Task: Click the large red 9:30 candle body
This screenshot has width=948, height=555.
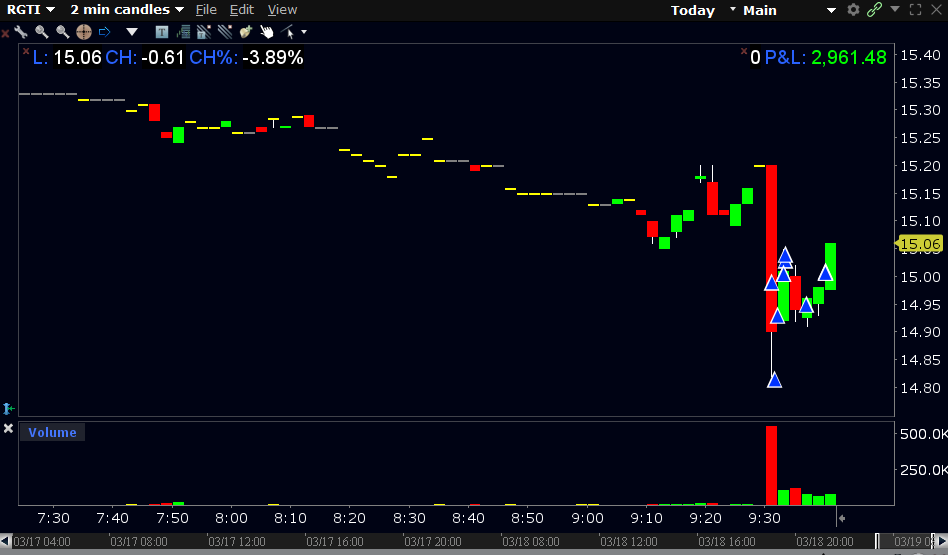Action: (x=771, y=248)
